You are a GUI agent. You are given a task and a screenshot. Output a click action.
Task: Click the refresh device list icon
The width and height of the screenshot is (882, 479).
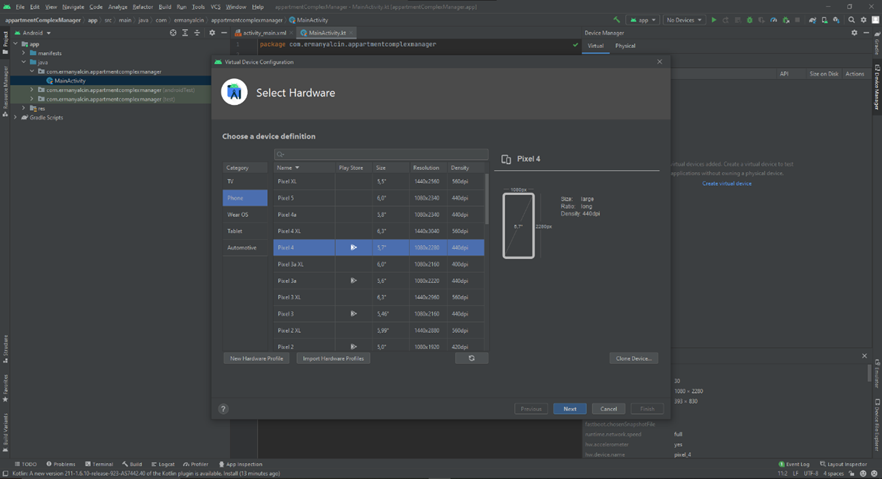click(471, 358)
